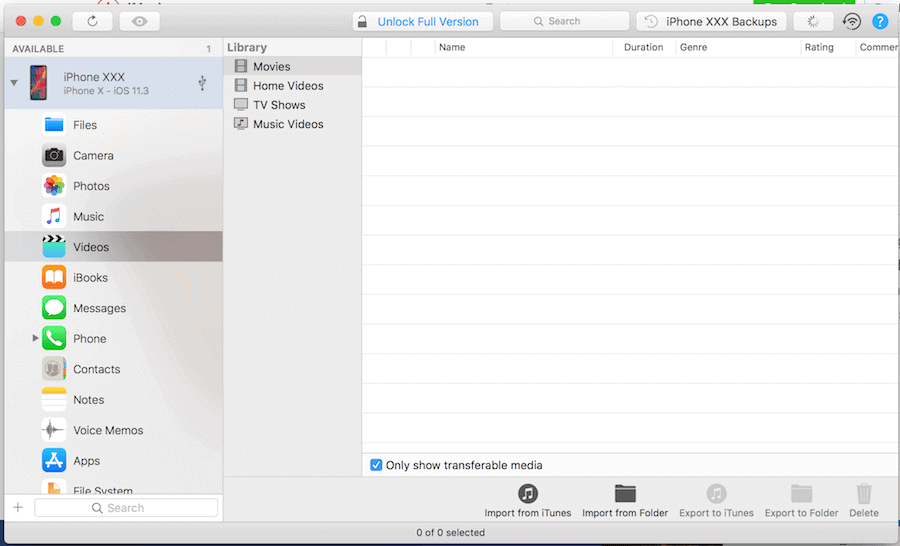Open the Music section

click(x=114, y=216)
